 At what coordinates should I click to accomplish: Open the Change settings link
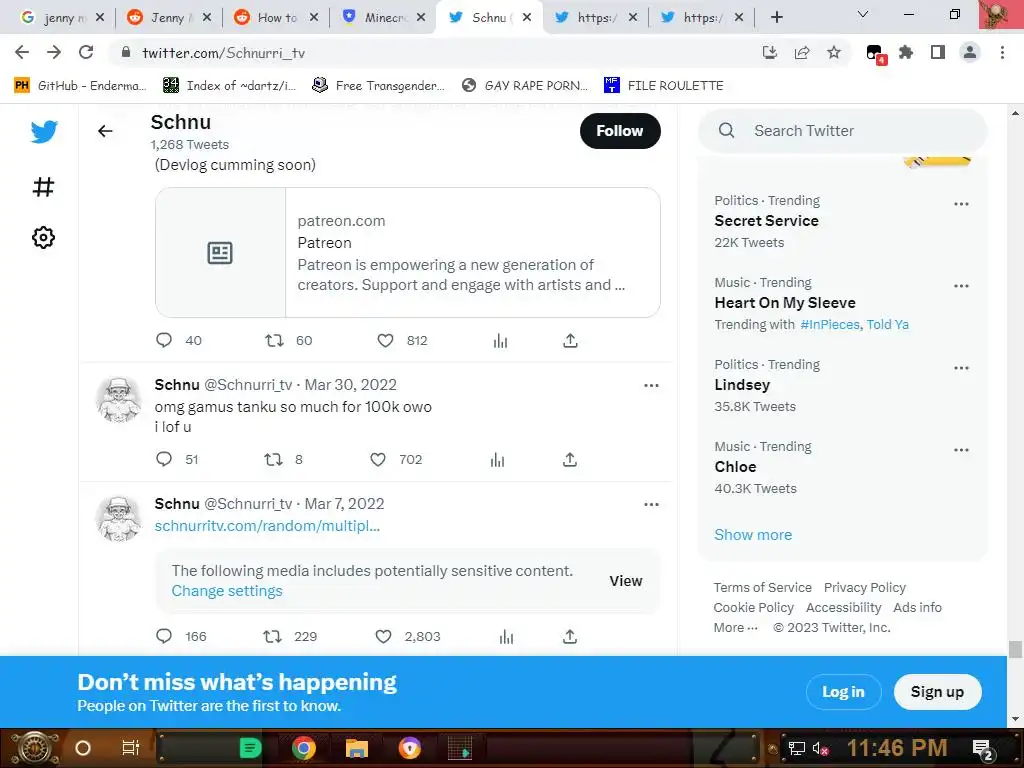[227, 591]
